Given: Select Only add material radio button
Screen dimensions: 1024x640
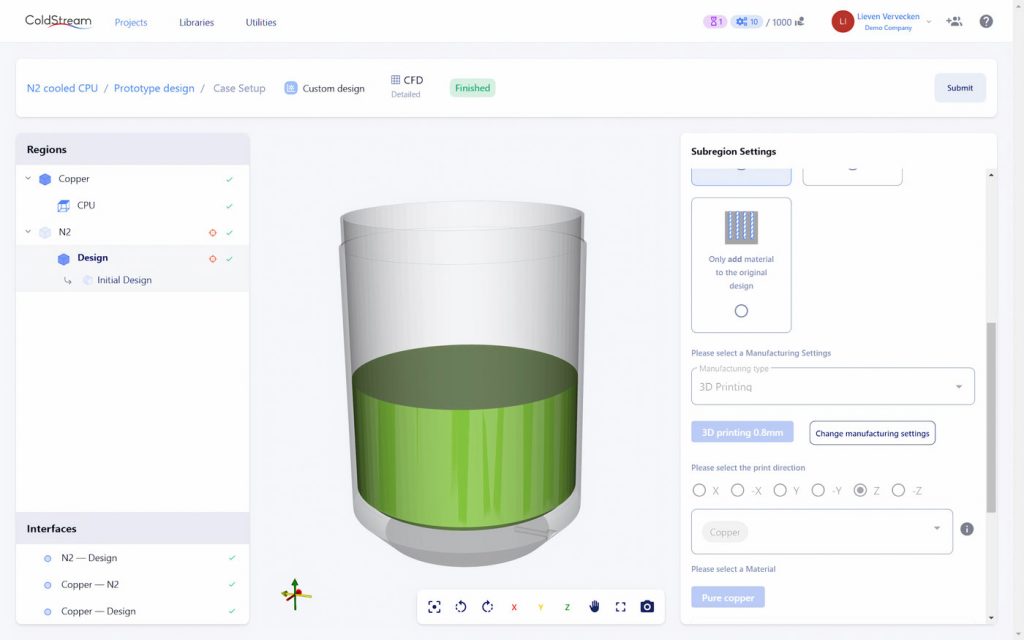Looking at the screenshot, I should (741, 311).
